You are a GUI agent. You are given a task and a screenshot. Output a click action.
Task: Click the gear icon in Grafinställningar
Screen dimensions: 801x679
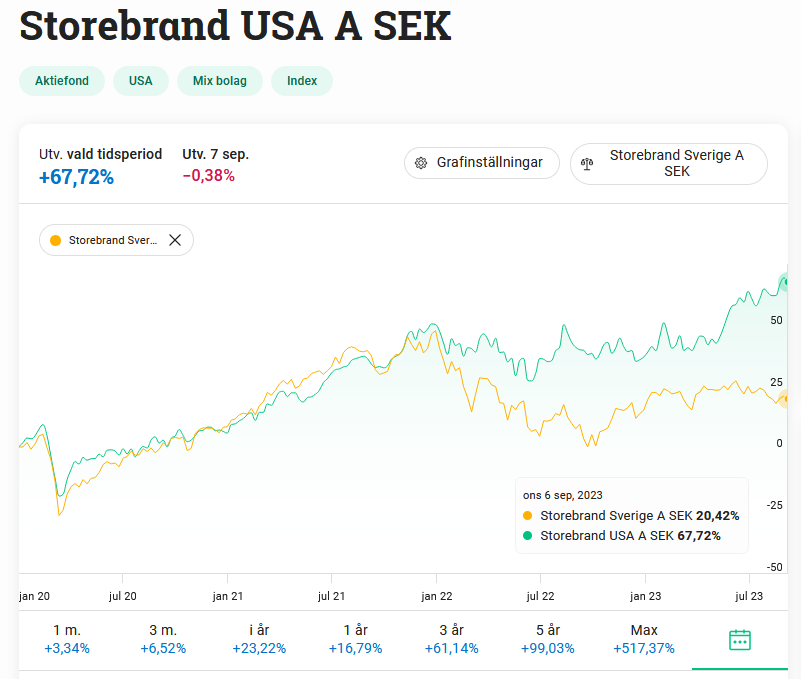coord(421,163)
